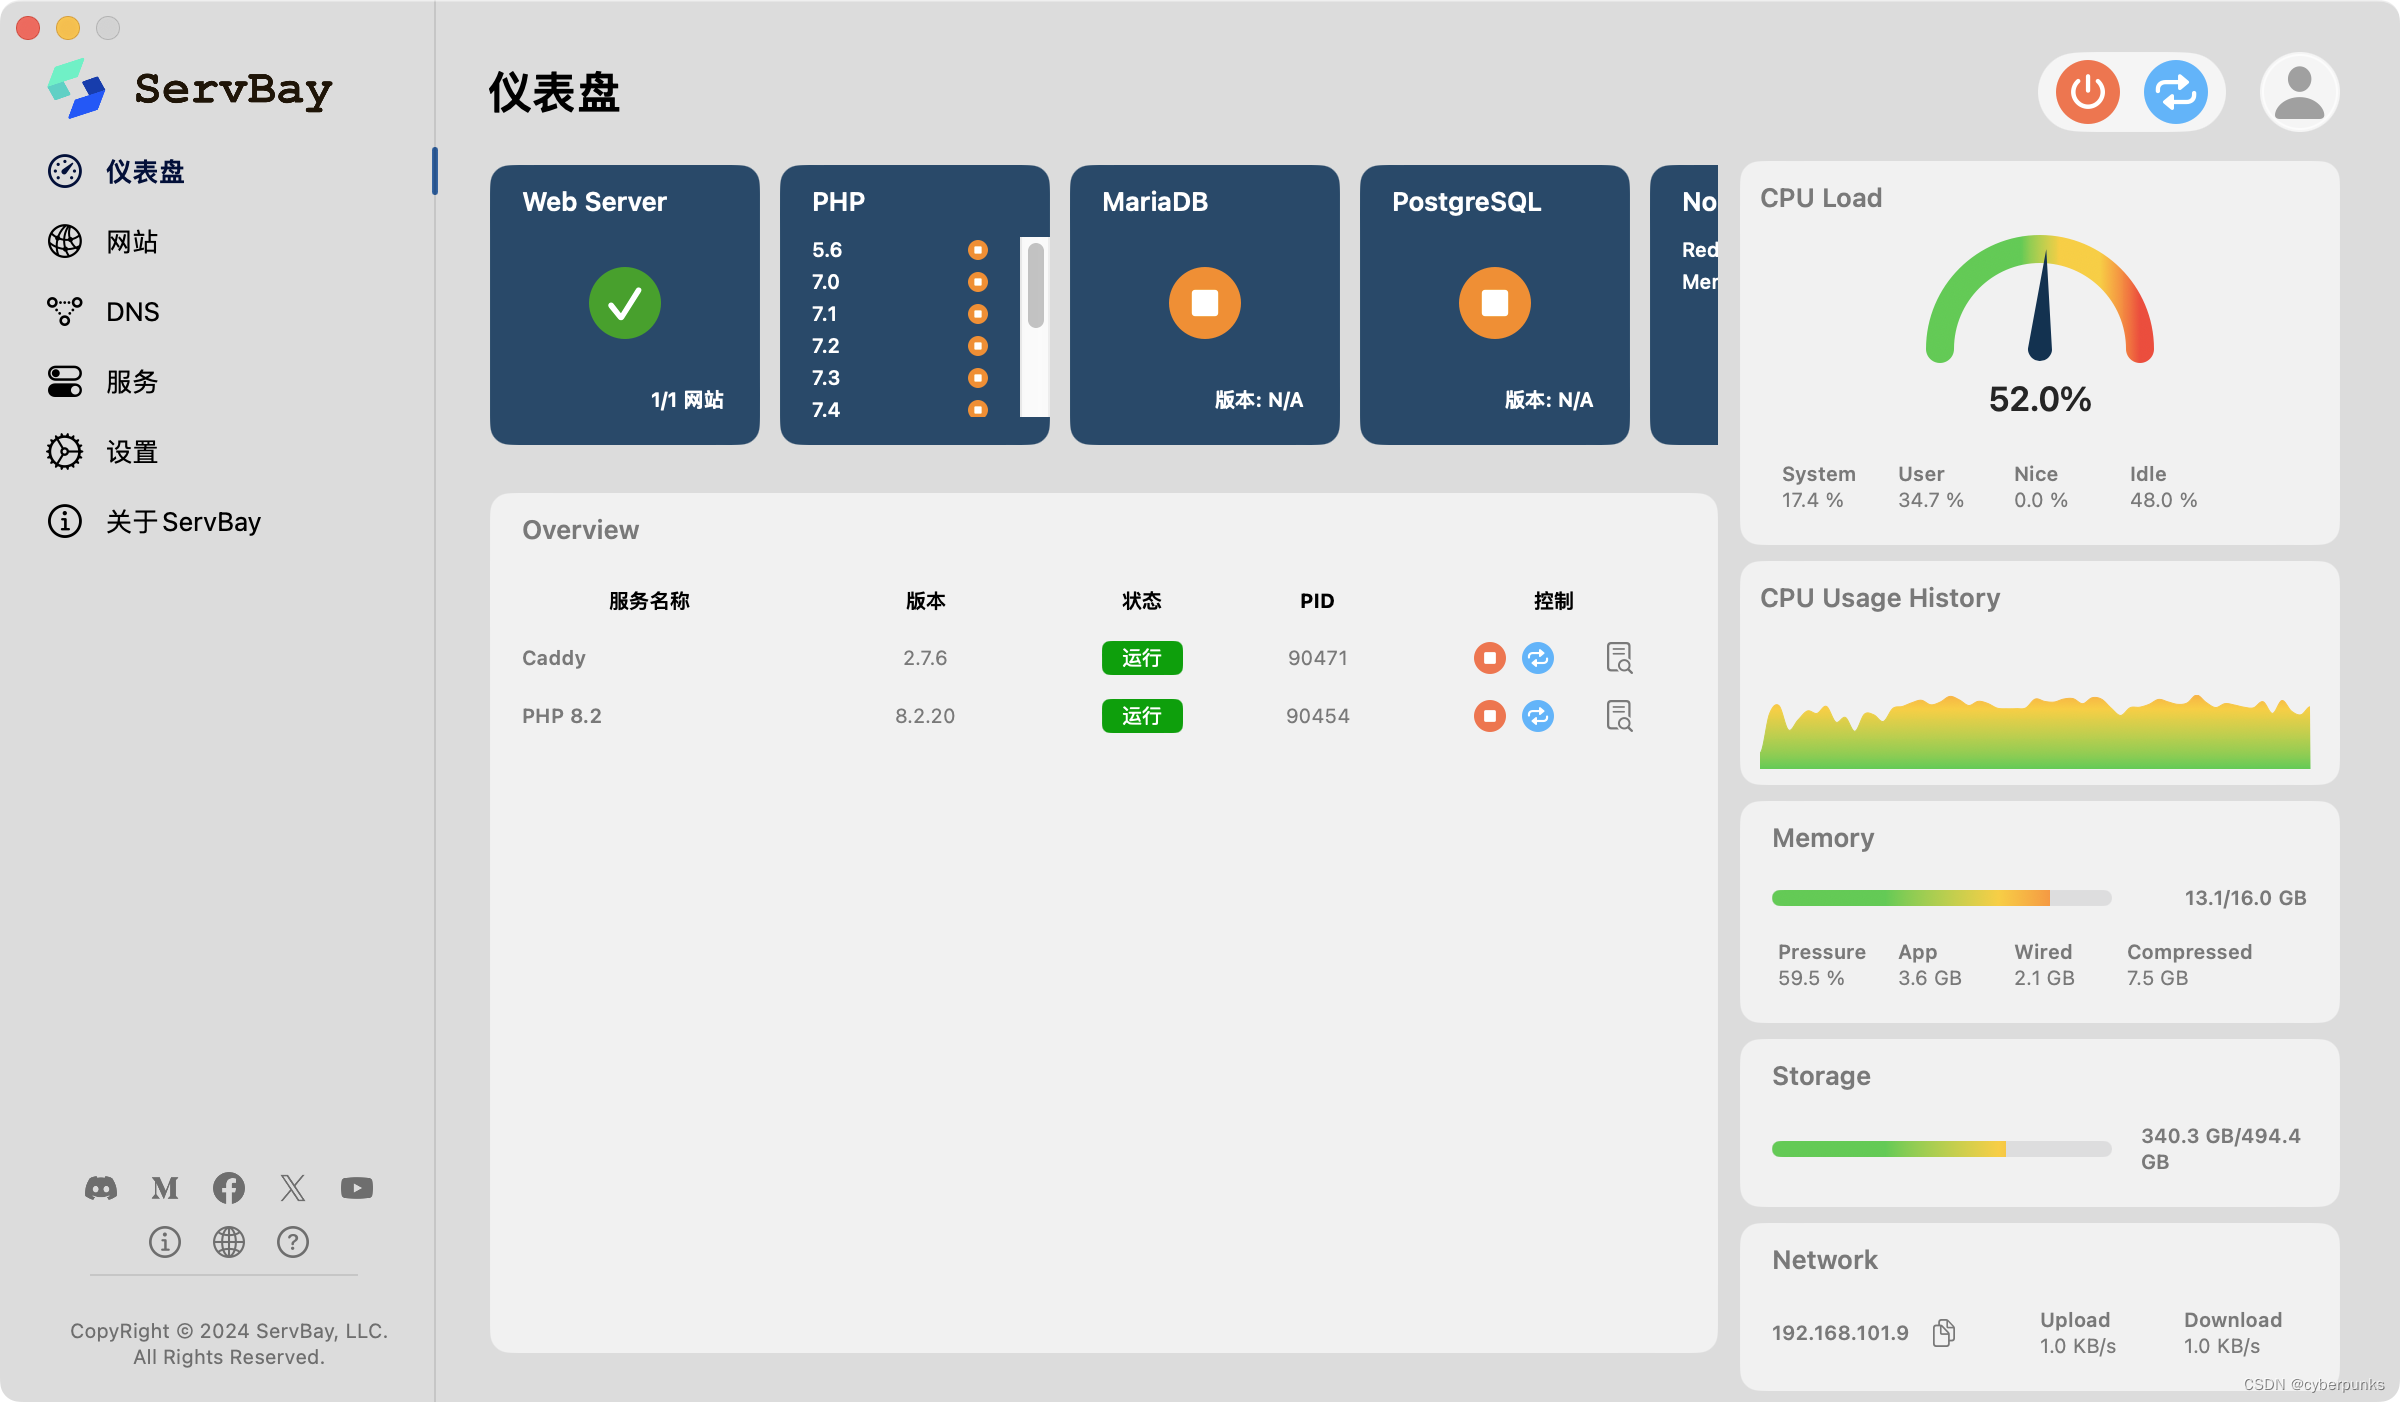Click the PHP 8.2 运行 status badge
The height and width of the screenshot is (1402, 2400).
[1142, 716]
